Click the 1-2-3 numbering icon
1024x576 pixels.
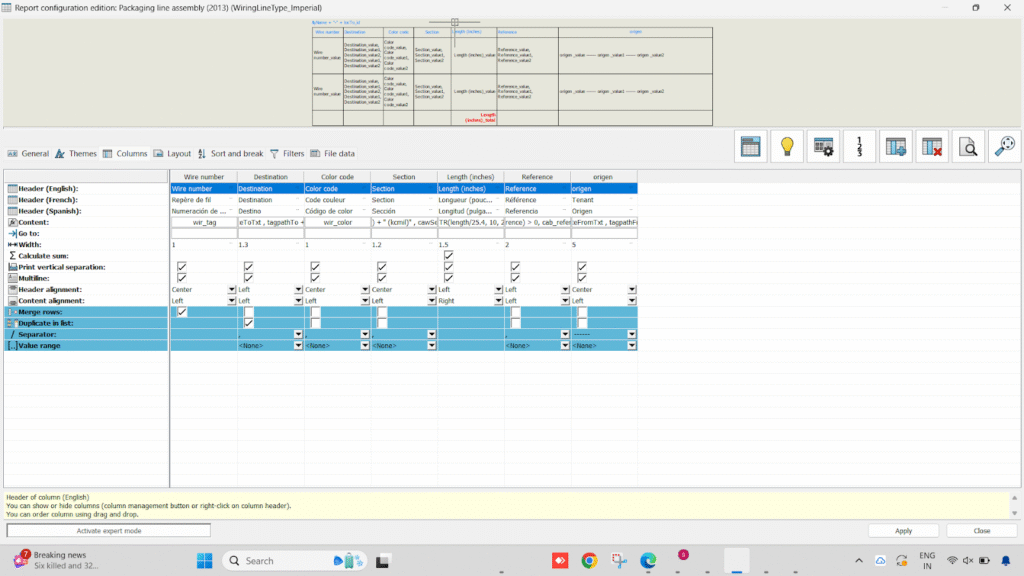(859, 146)
